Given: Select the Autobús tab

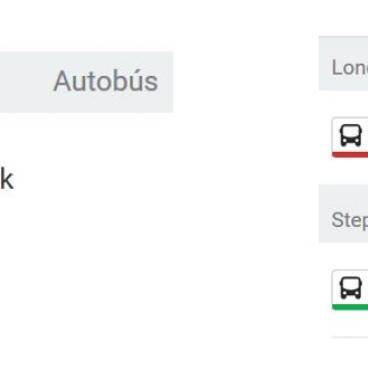Looking at the screenshot, I should pos(86,82).
